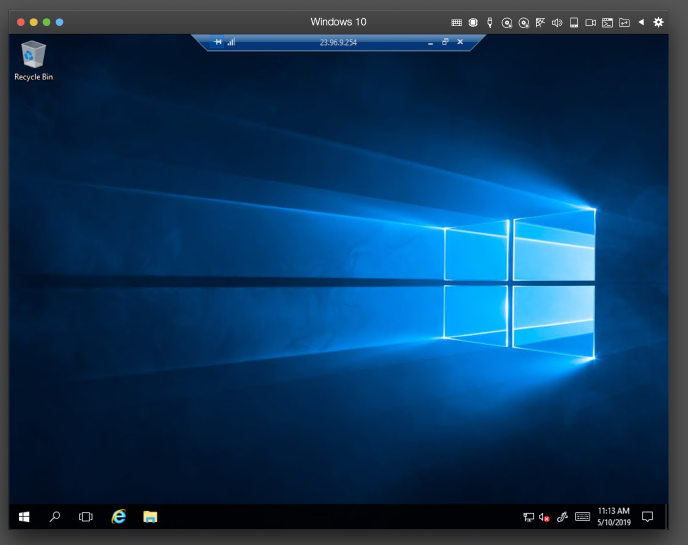
Task: Launch Internet Explorer from the taskbar
Action: click(x=118, y=517)
